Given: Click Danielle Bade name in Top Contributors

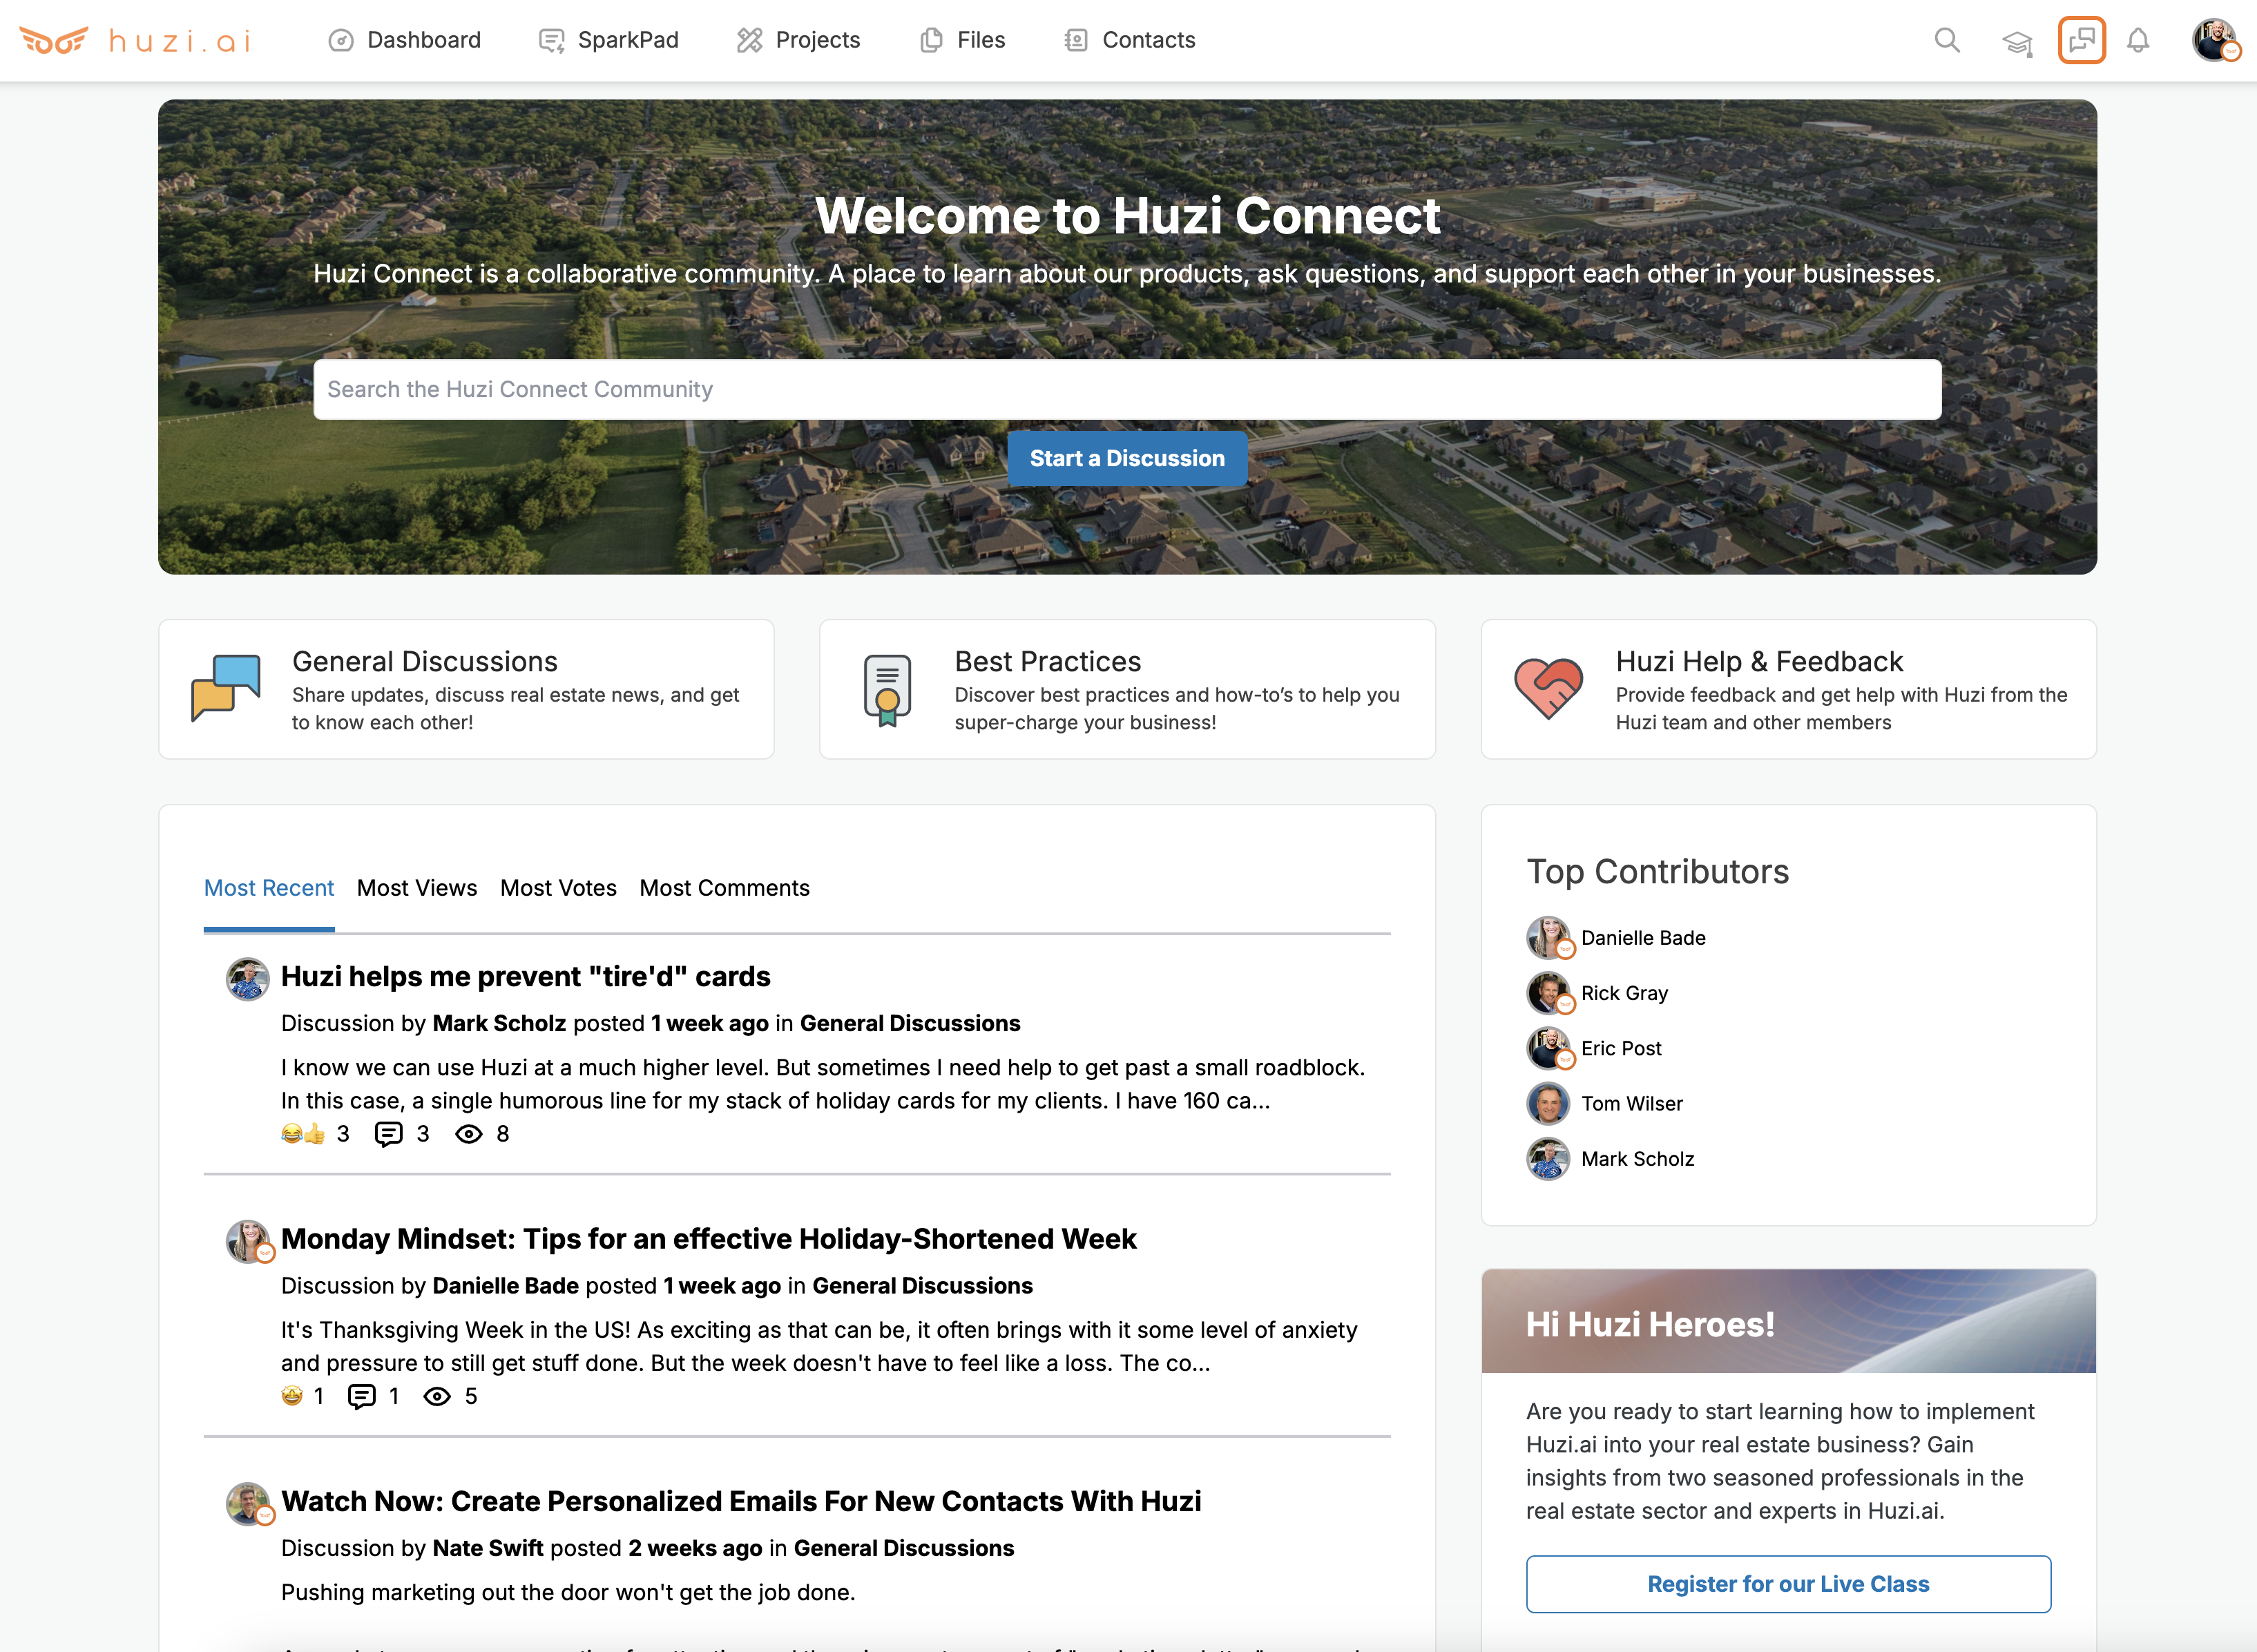Looking at the screenshot, I should point(1643,937).
